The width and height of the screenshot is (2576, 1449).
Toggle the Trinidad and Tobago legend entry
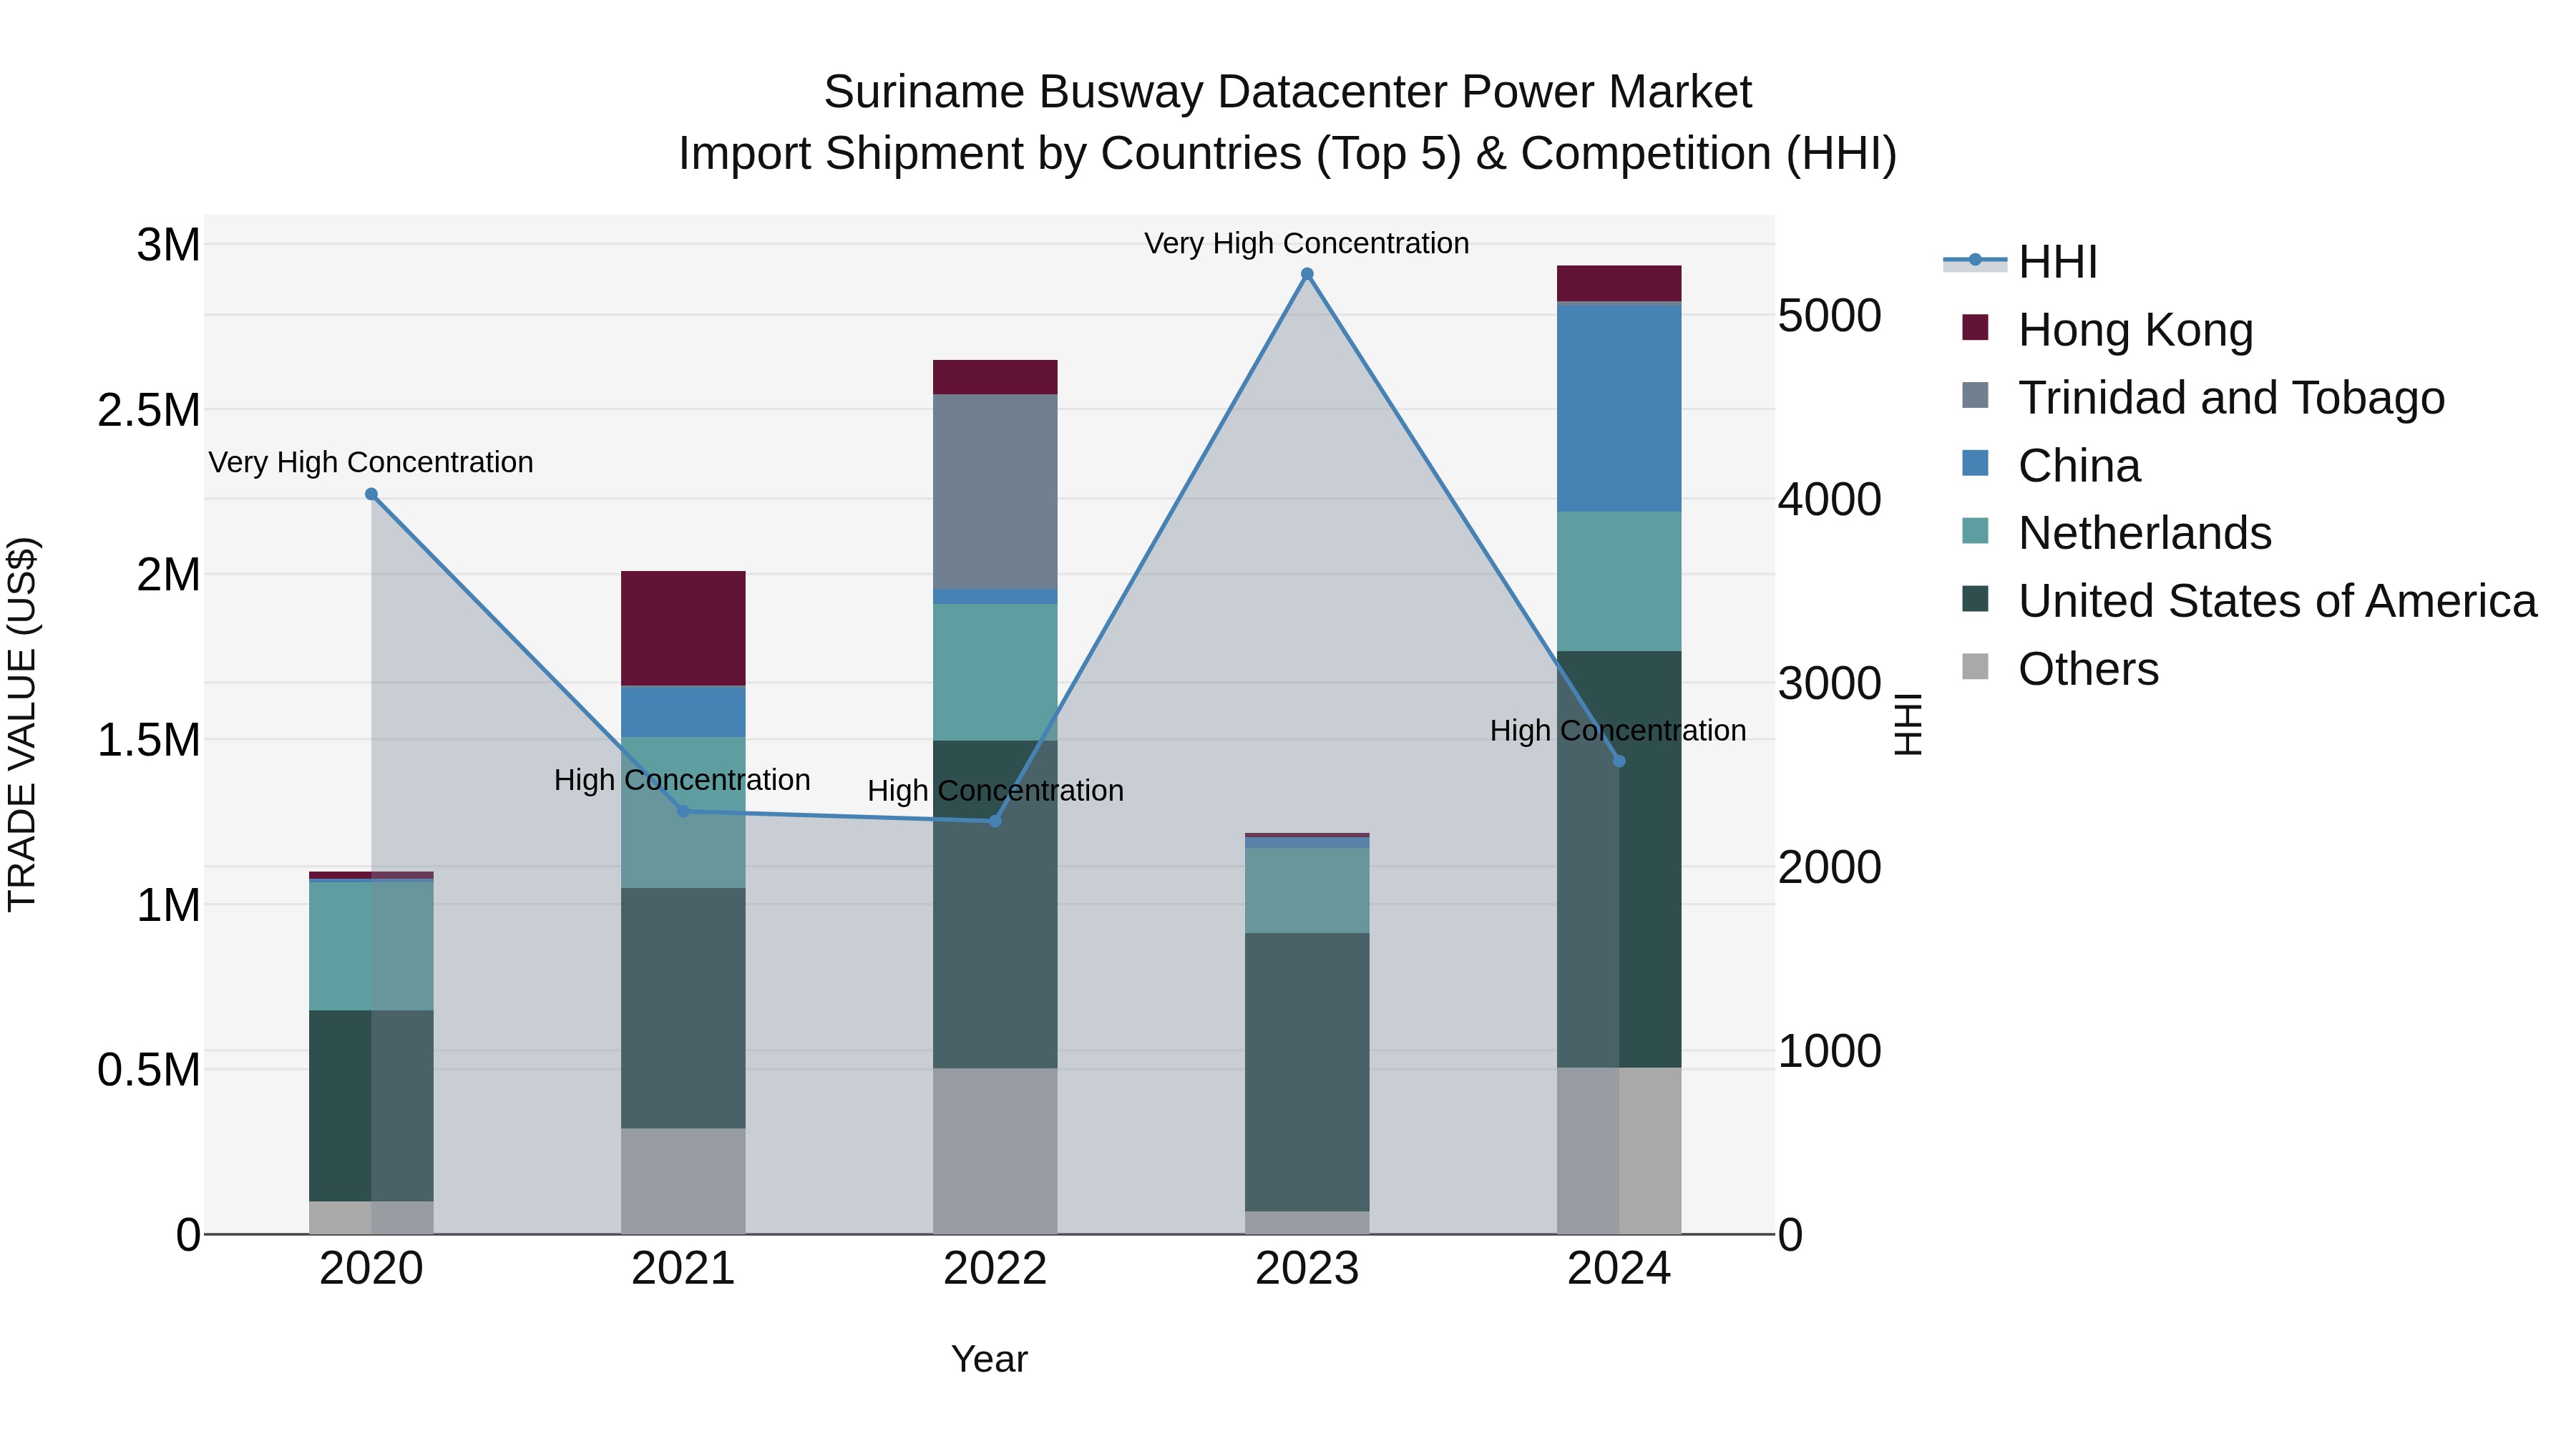[x=2203, y=398]
